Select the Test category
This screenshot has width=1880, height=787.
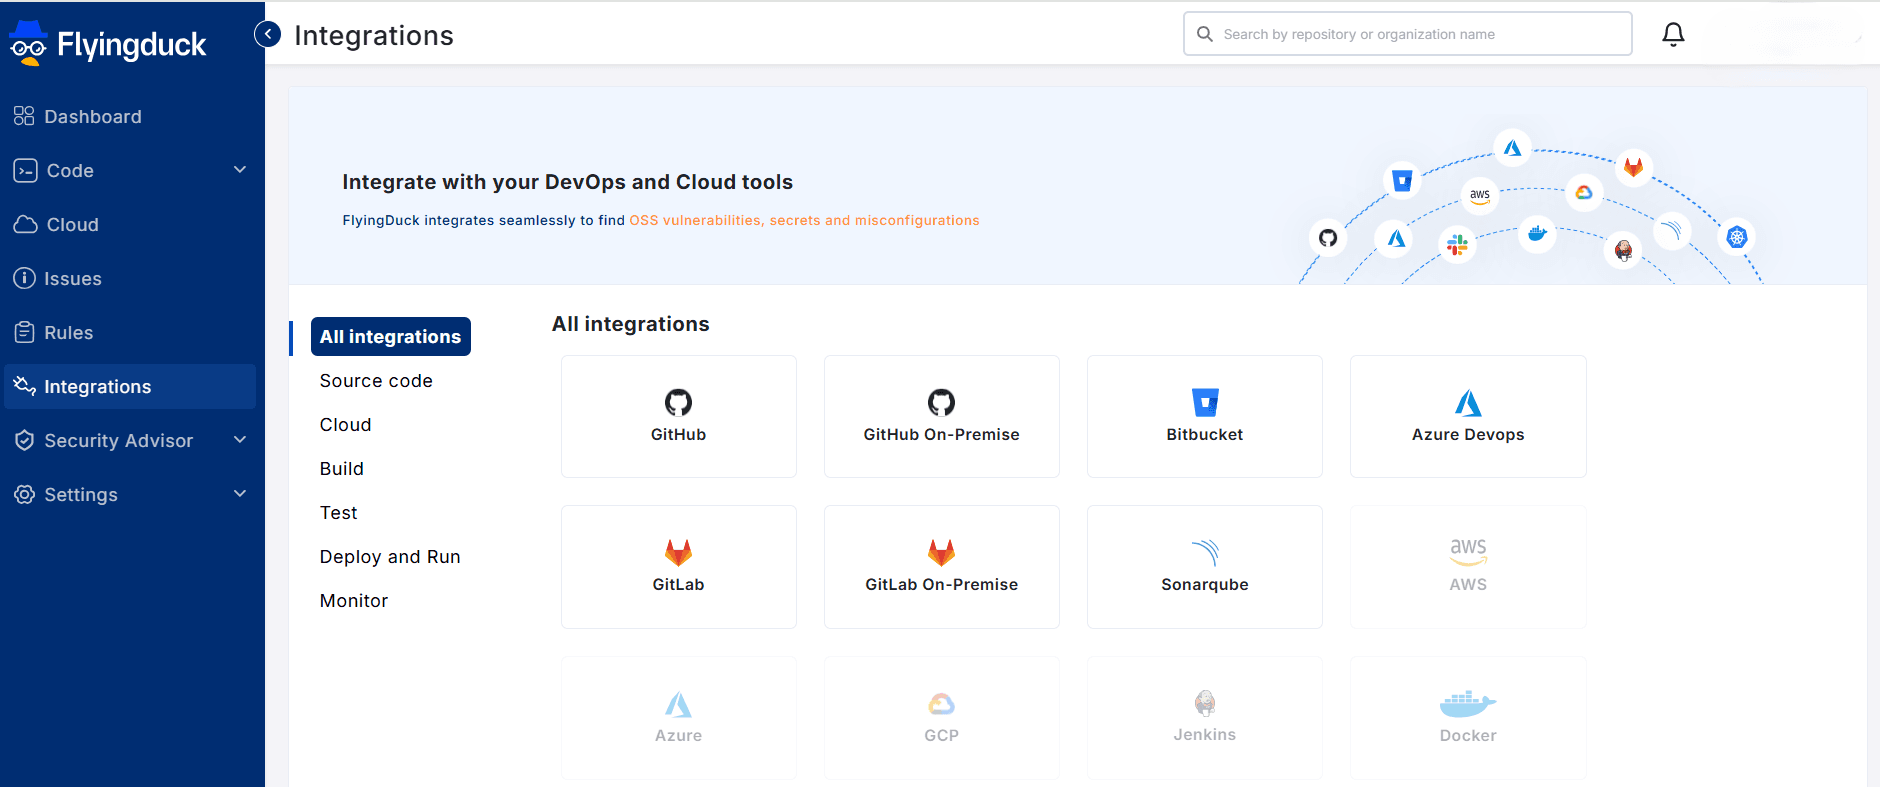[338, 513]
